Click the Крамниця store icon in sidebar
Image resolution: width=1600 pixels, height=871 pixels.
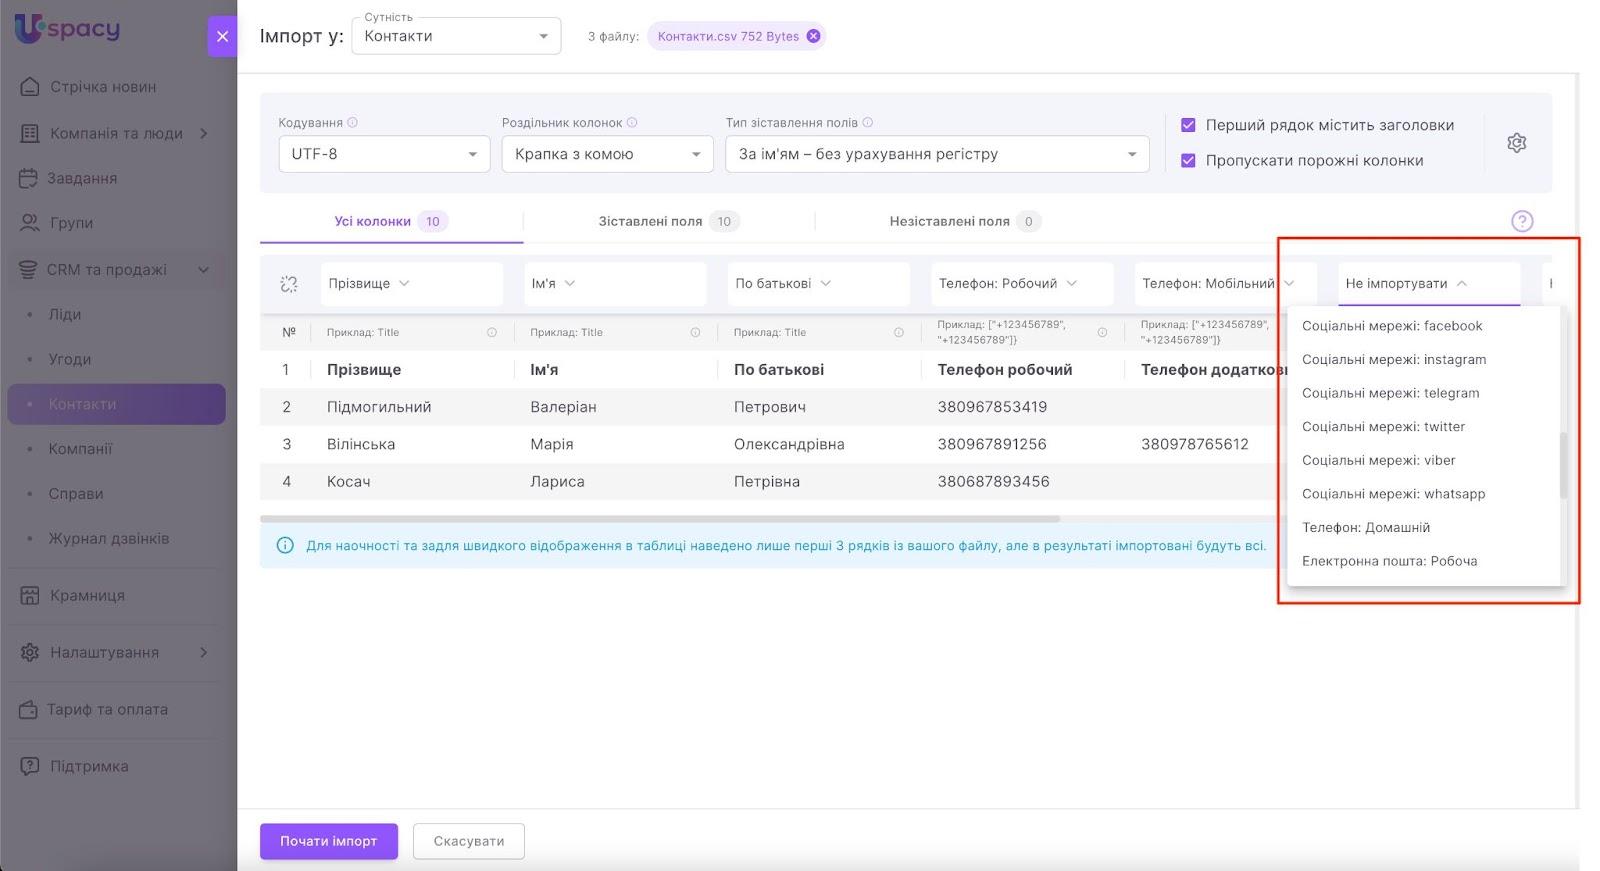click(30, 596)
